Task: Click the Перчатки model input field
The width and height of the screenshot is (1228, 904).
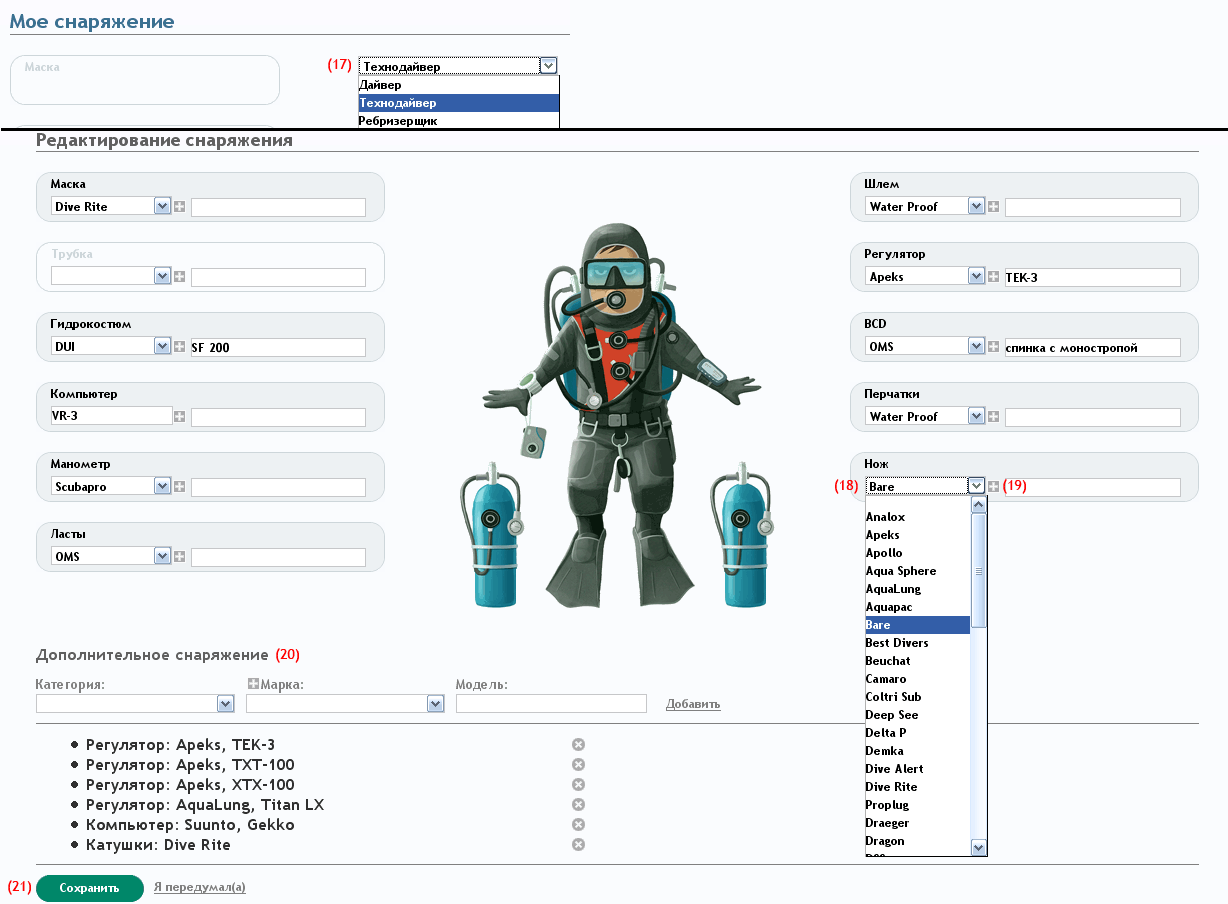Action: 1092,417
